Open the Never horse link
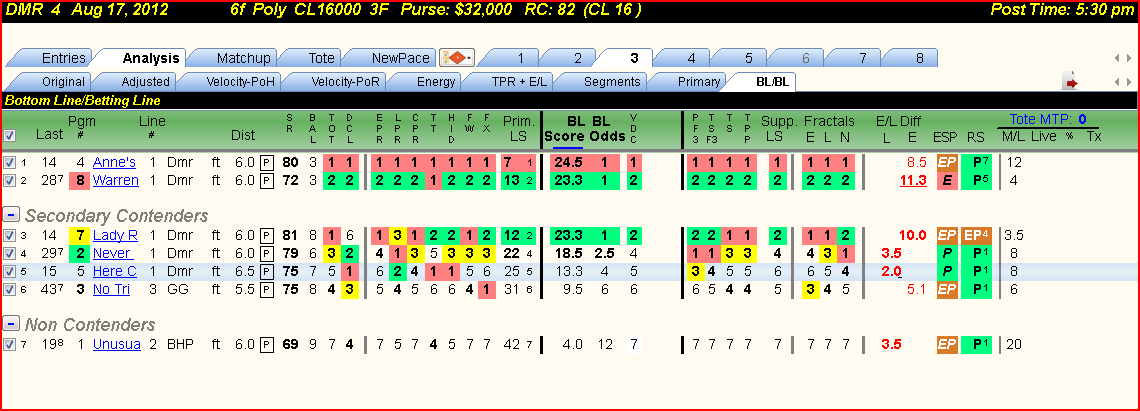The height and width of the screenshot is (411, 1140). pyautogui.click(x=113, y=253)
